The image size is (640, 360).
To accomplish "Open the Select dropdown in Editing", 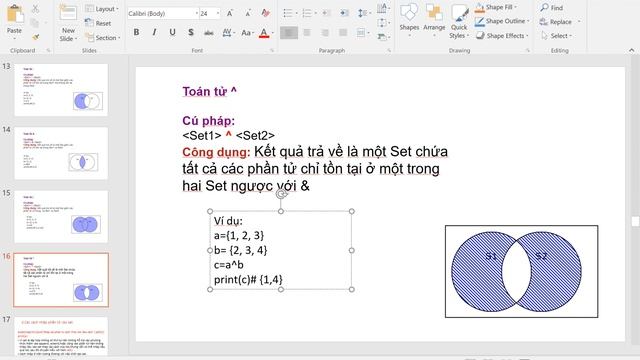I will coord(556,36).
